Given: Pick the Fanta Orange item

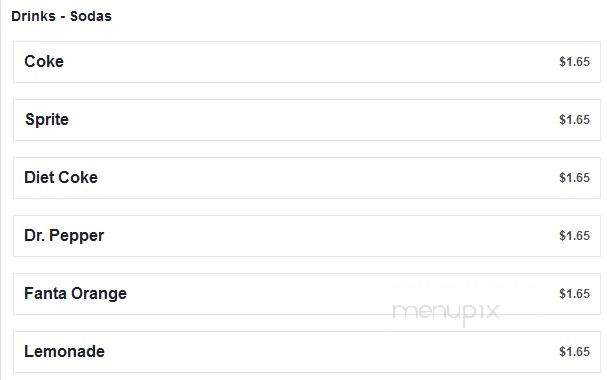Looking at the screenshot, I should [x=75, y=294].
